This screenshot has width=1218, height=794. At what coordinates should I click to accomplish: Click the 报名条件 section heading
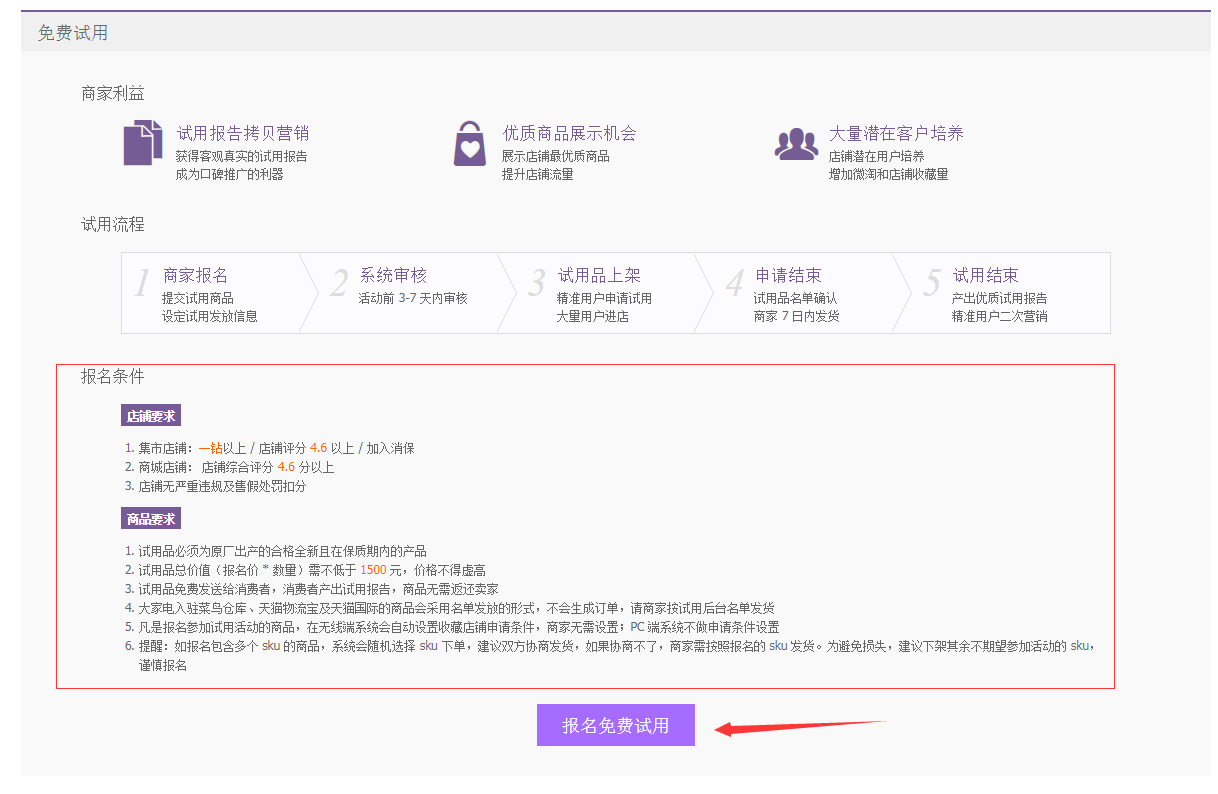pyautogui.click(x=113, y=377)
